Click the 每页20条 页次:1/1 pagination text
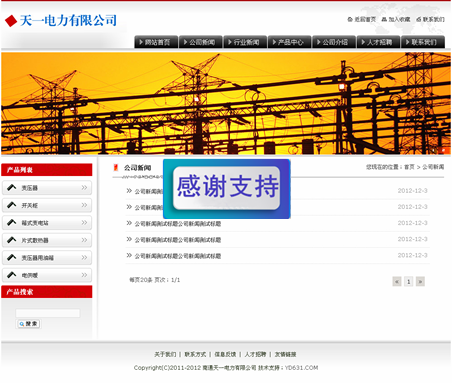 (x=155, y=280)
